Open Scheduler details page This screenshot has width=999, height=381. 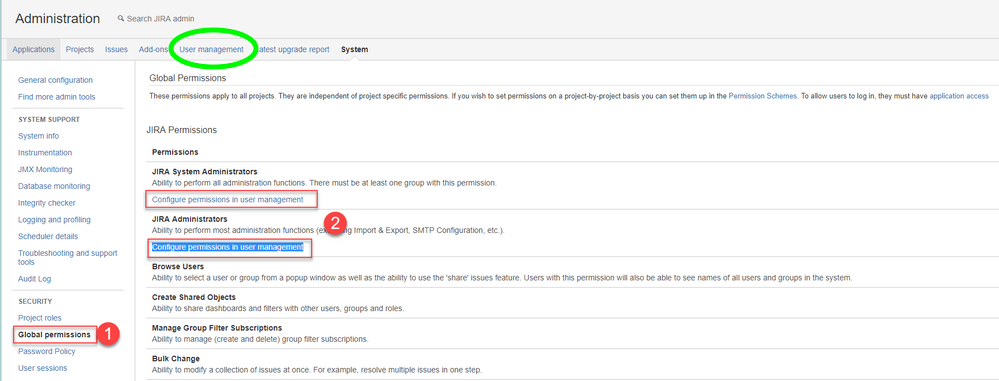48,236
